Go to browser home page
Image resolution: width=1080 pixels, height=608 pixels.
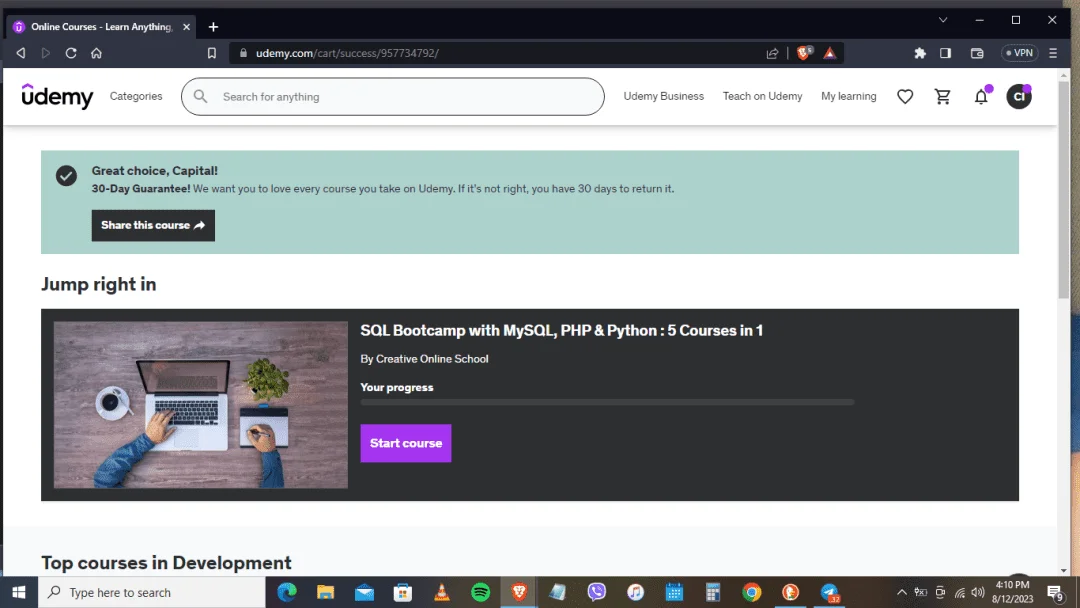click(96, 53)
